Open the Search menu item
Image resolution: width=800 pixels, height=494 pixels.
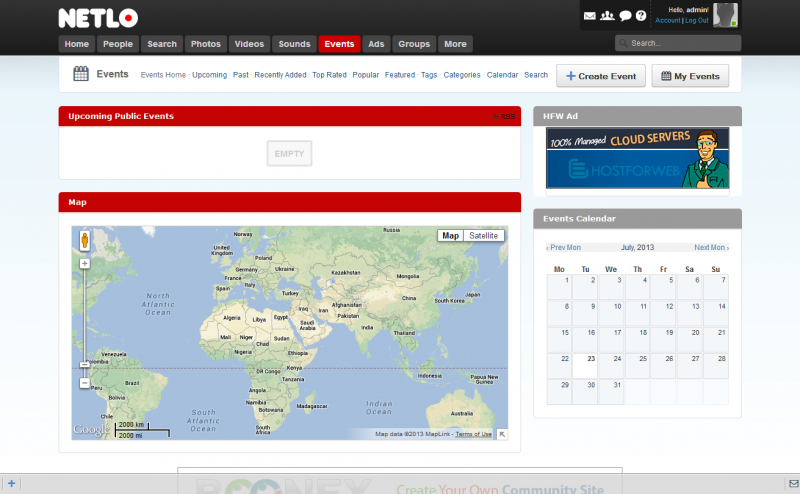(x=162, y=44)
